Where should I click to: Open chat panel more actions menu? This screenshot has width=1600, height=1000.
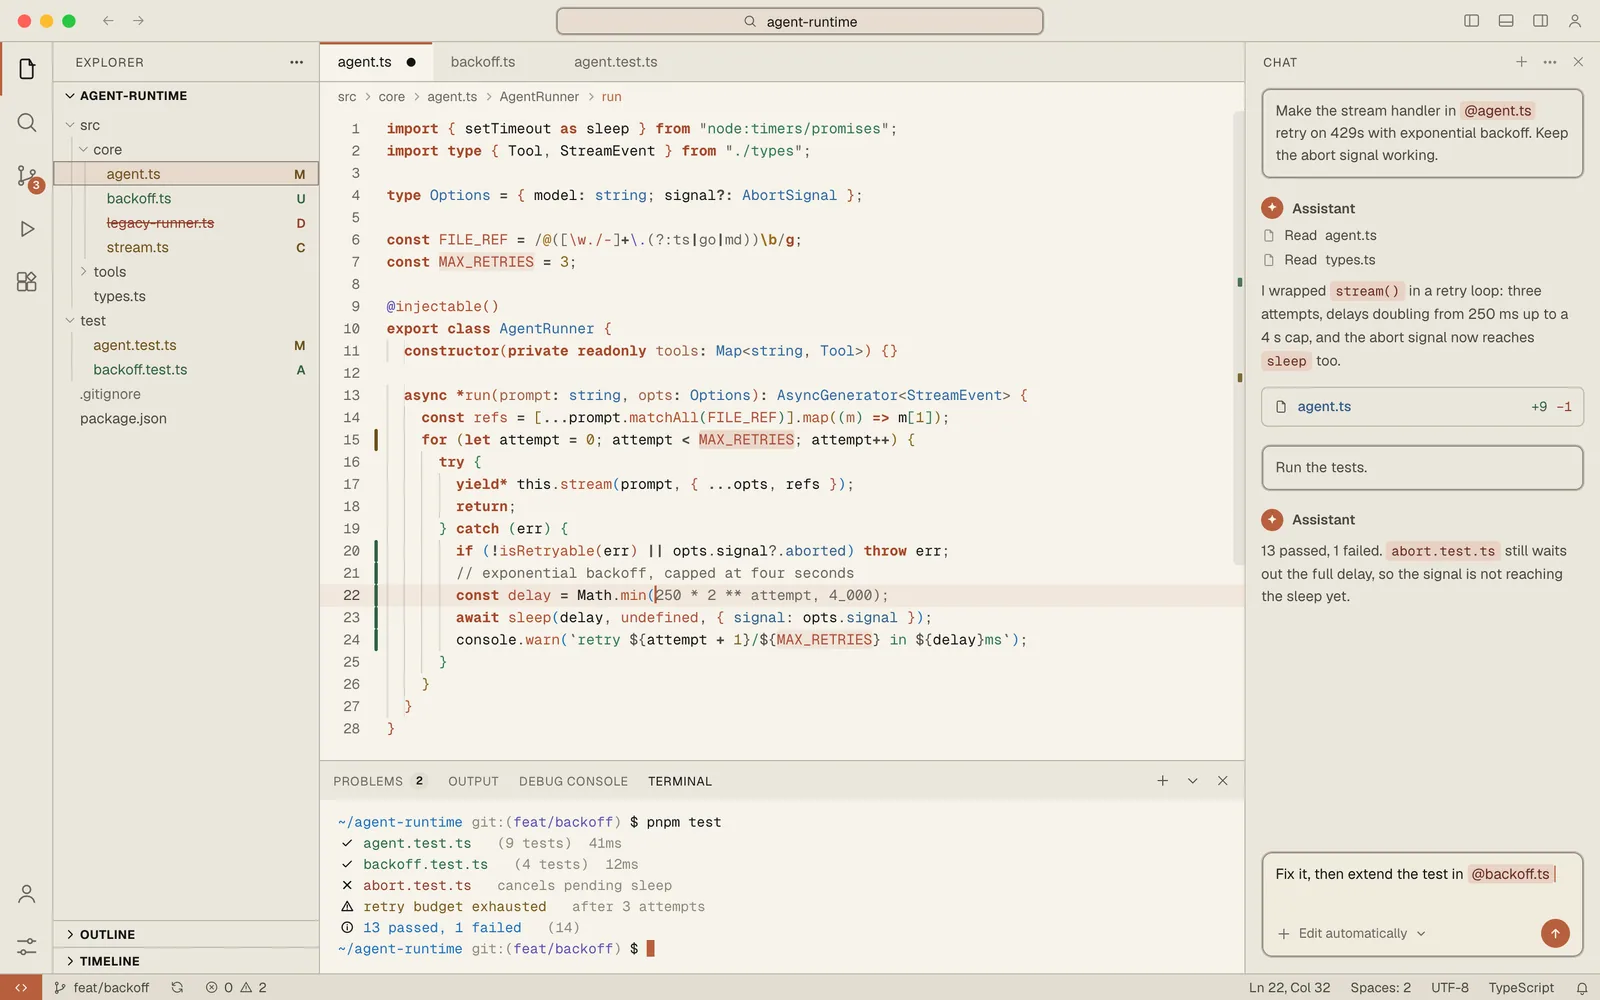1550,62
